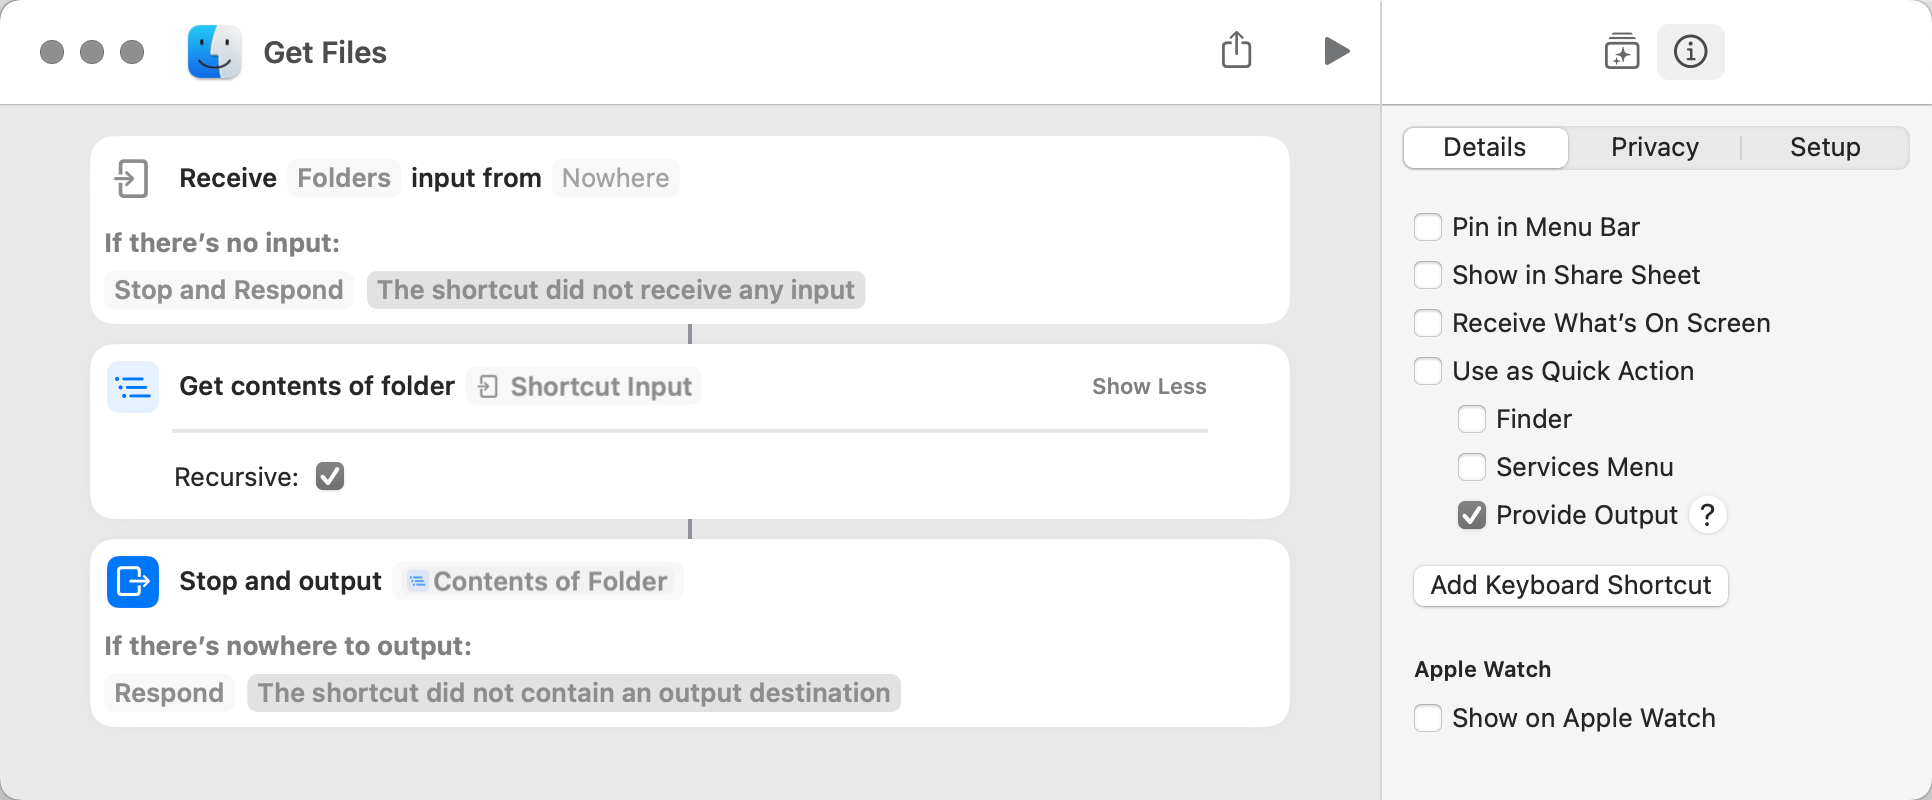
Task: Run the shortcut with the play button
Action: (1336, 51)
